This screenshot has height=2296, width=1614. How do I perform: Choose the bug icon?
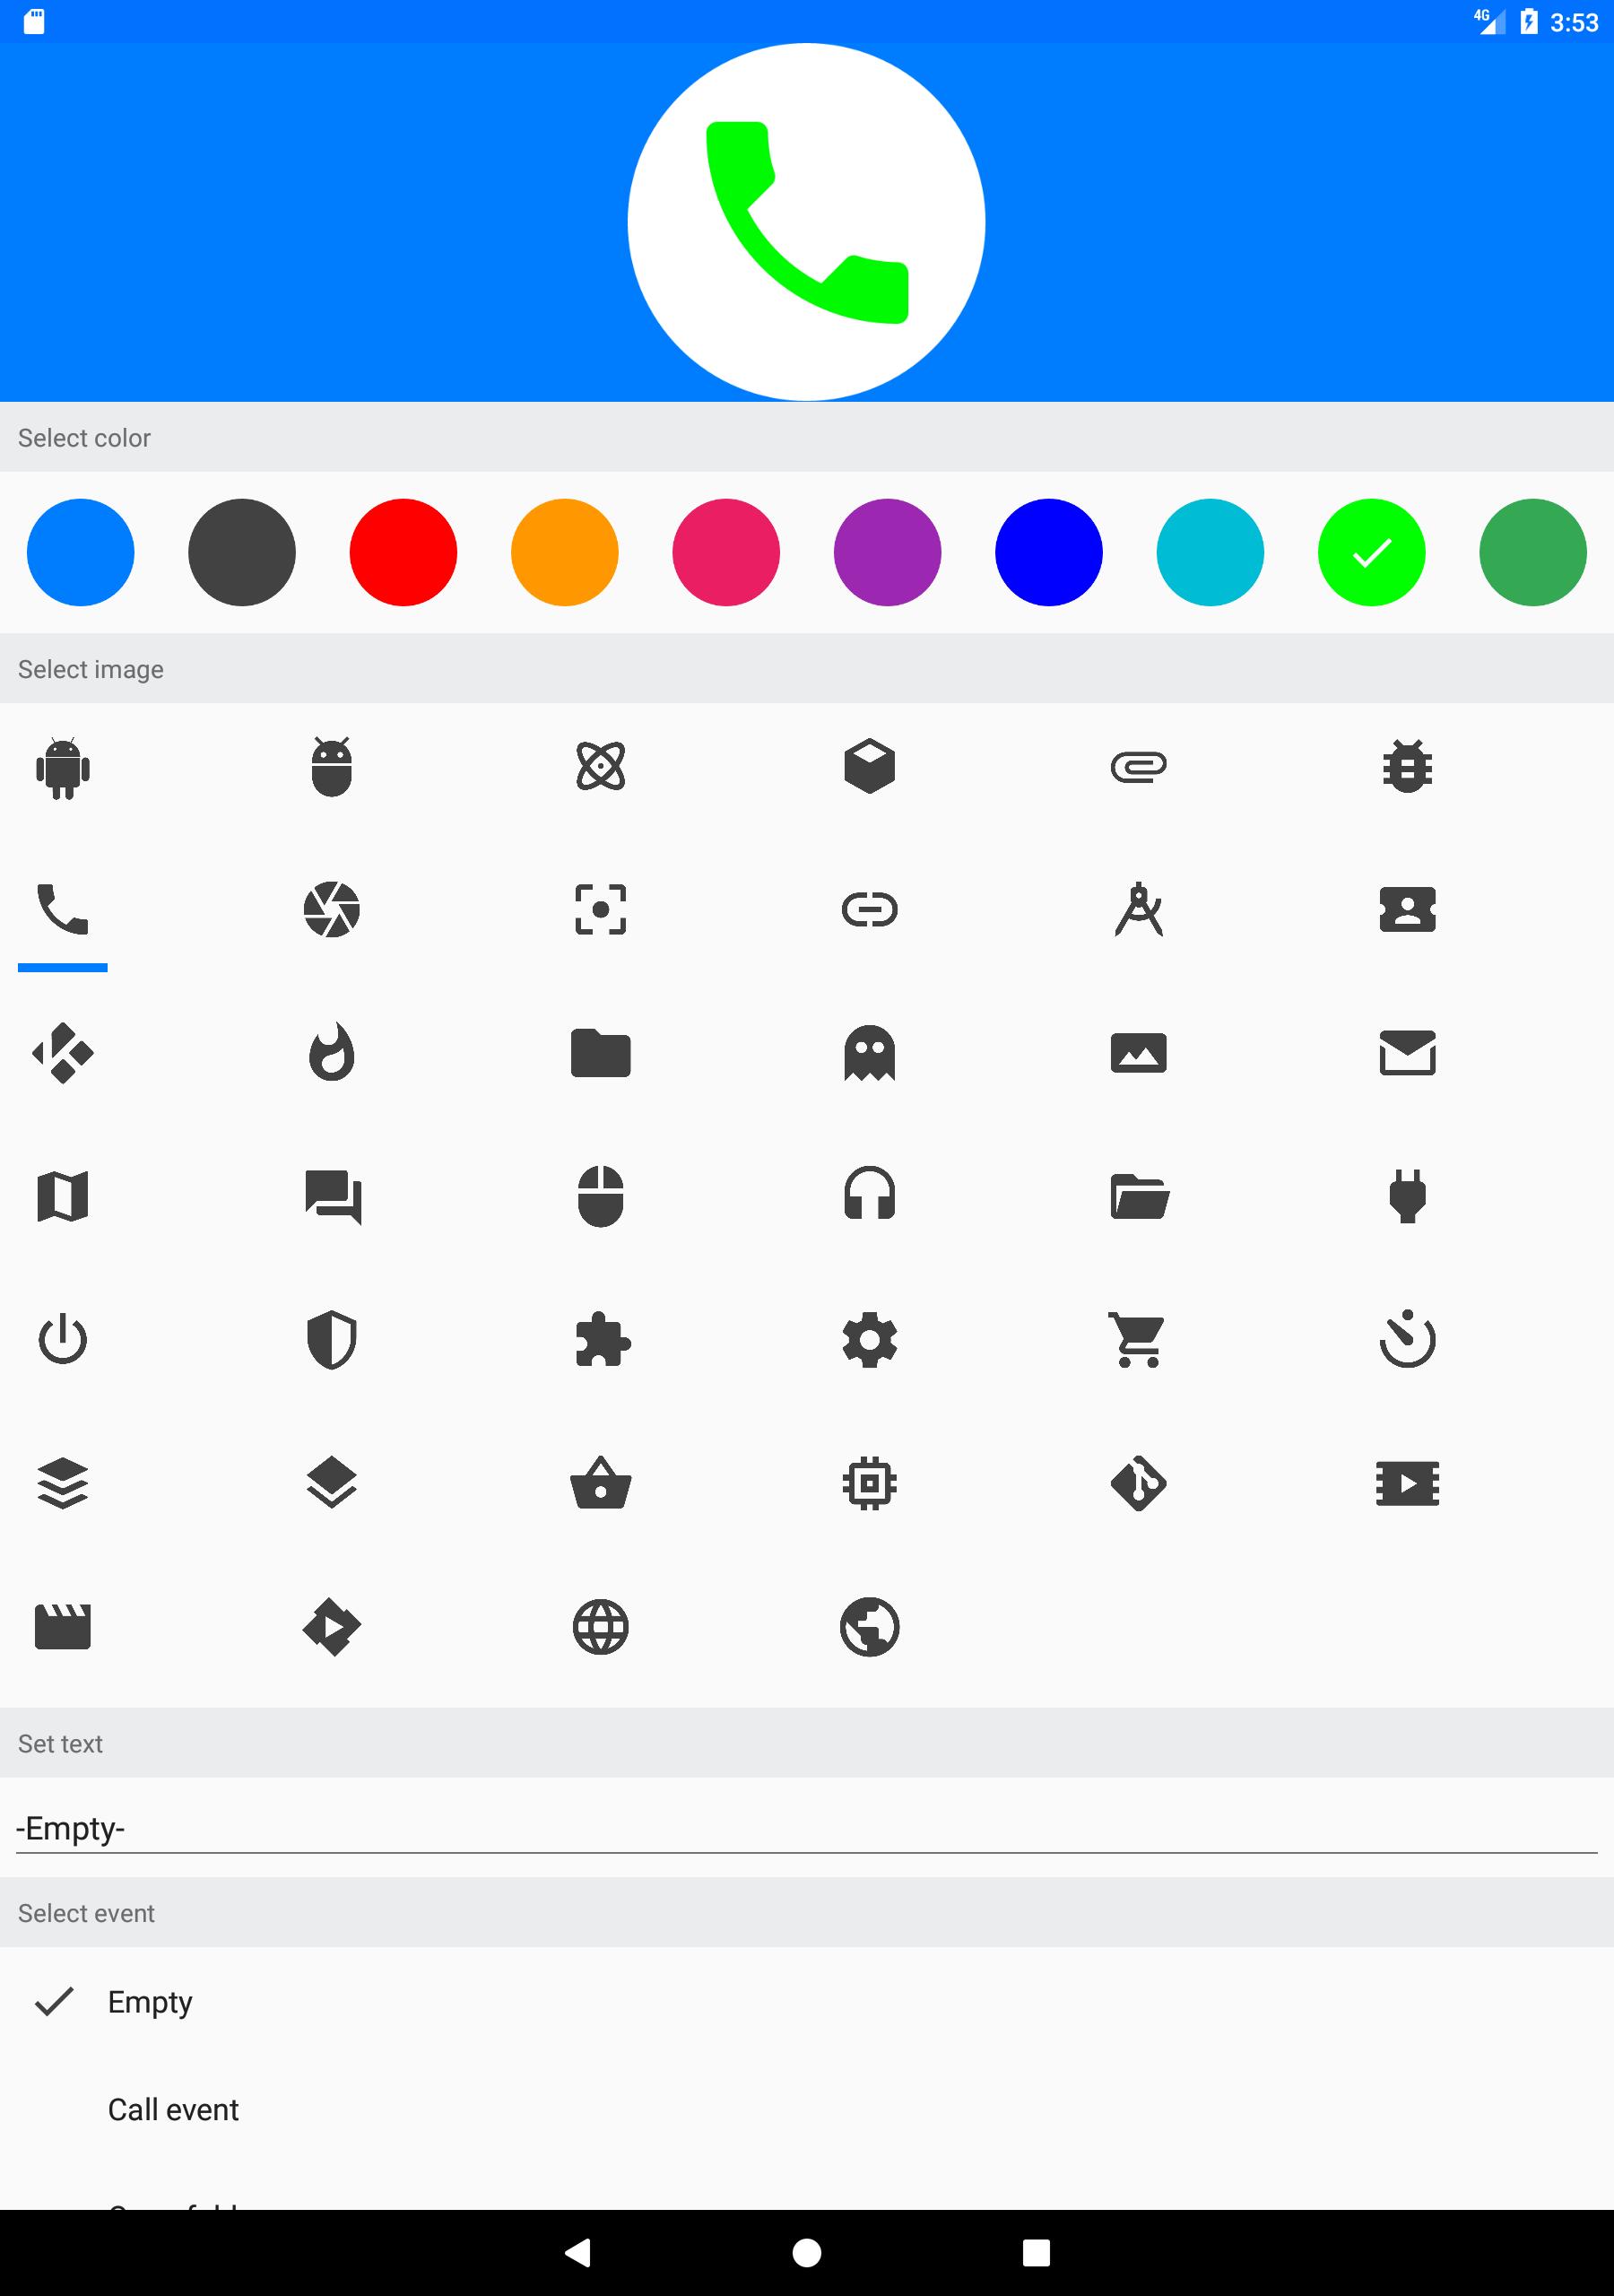tap(1408, 767)
